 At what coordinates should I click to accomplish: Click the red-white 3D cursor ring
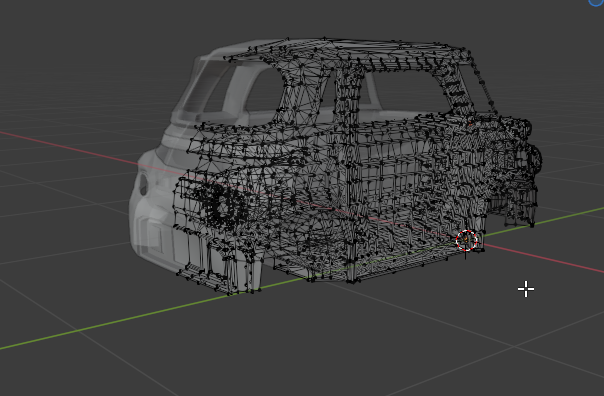pyautogui.click(x=466, y=240)
